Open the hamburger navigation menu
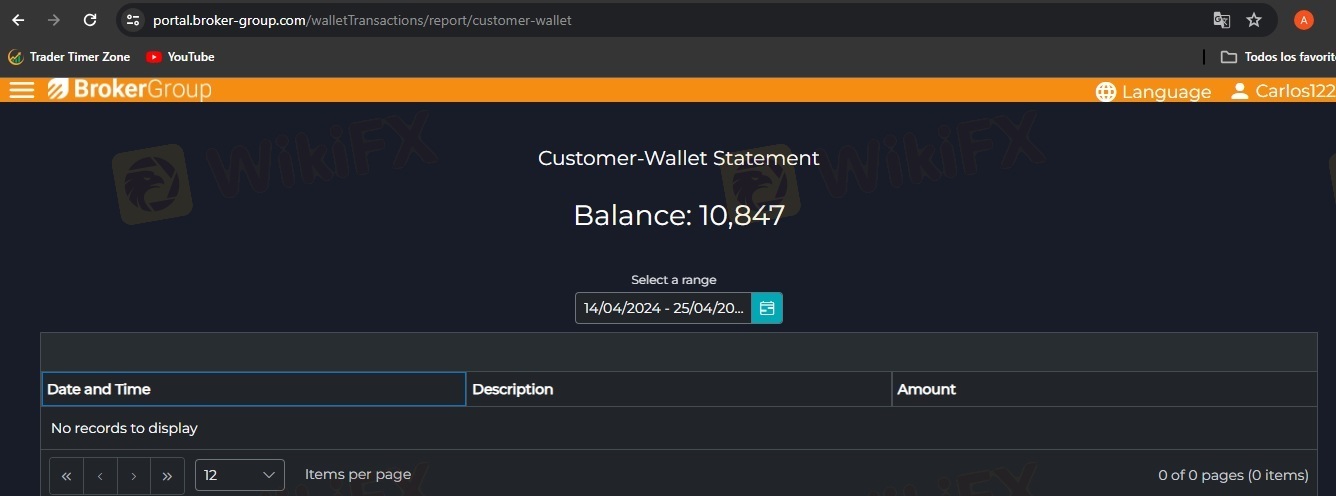 21,90
